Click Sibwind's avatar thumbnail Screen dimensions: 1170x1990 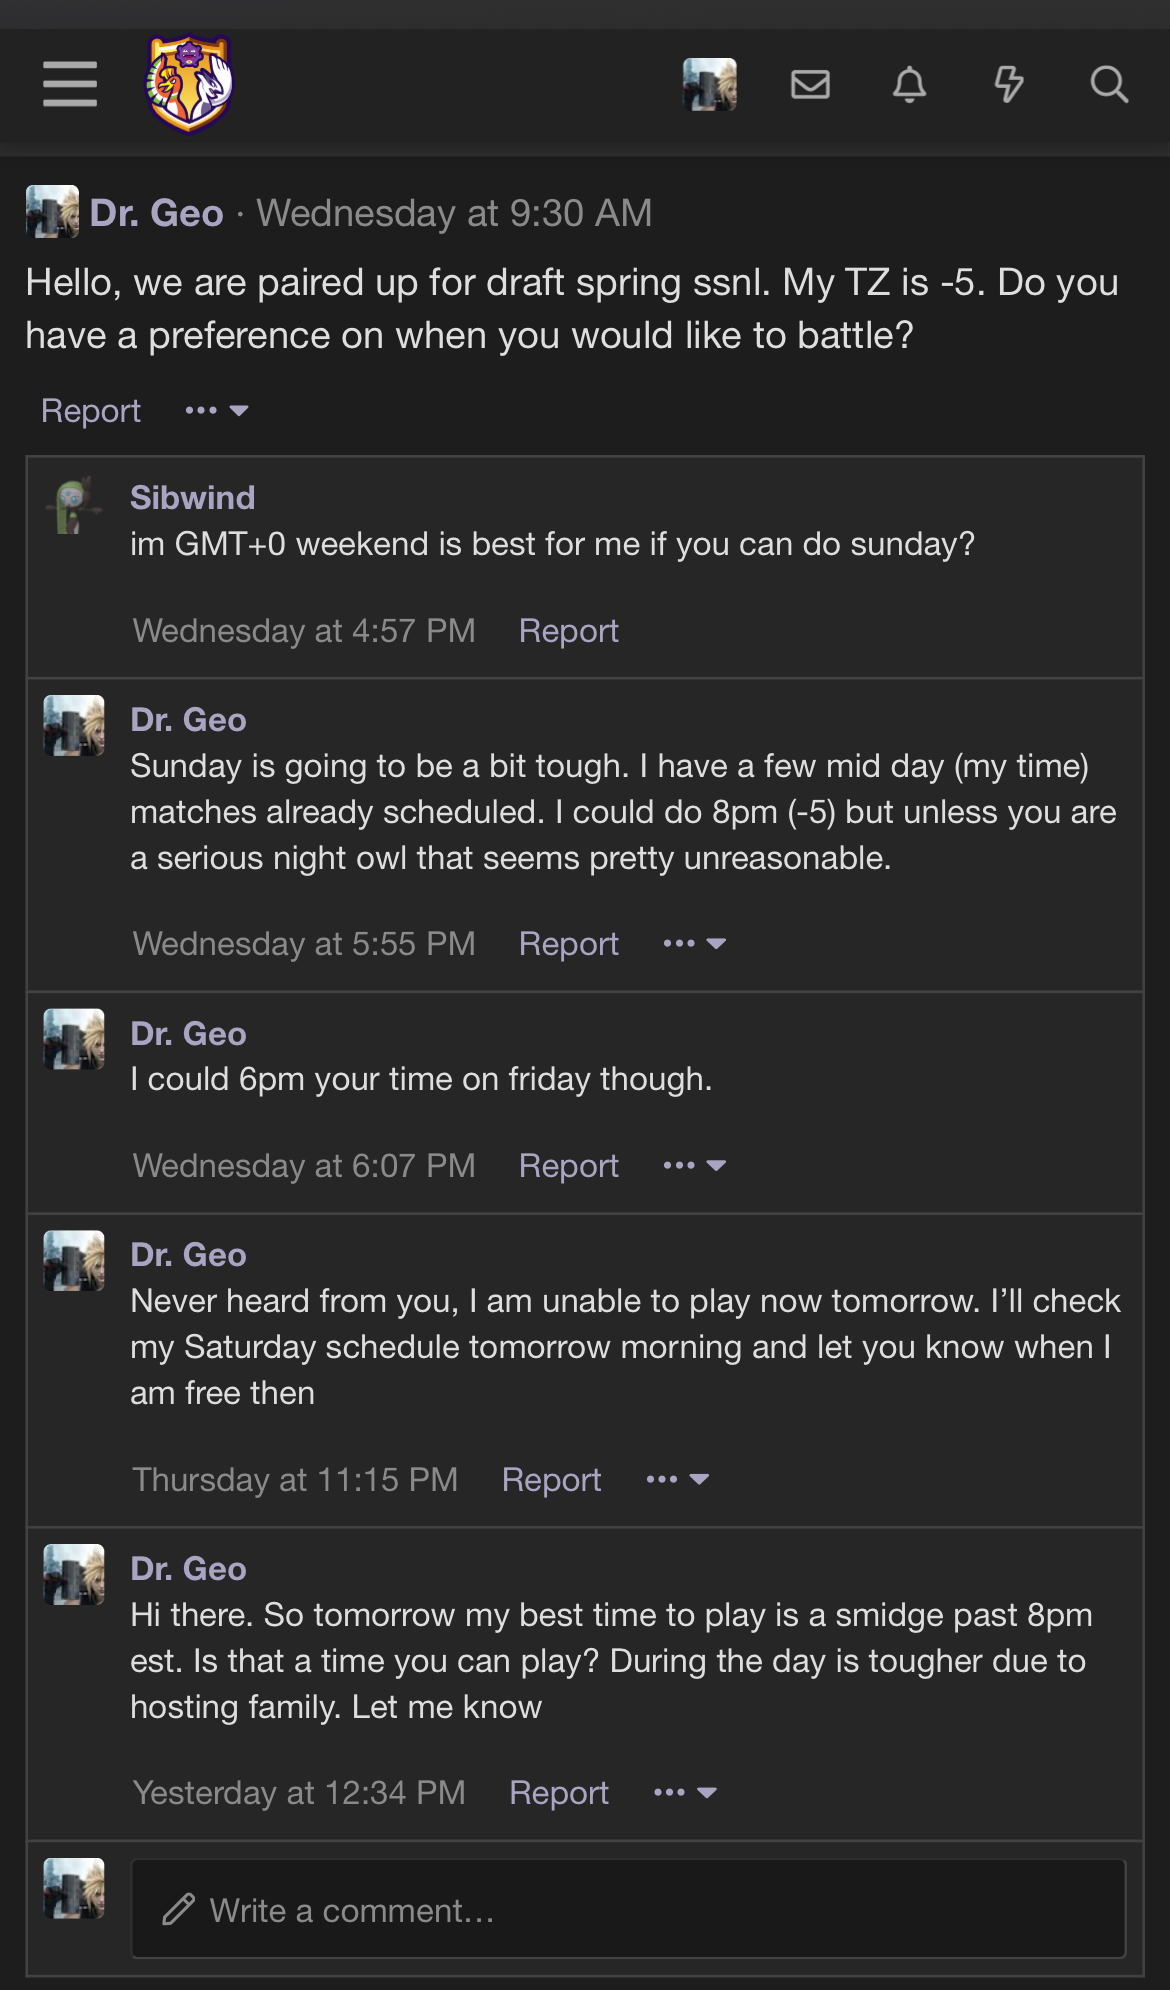(74, 506)
